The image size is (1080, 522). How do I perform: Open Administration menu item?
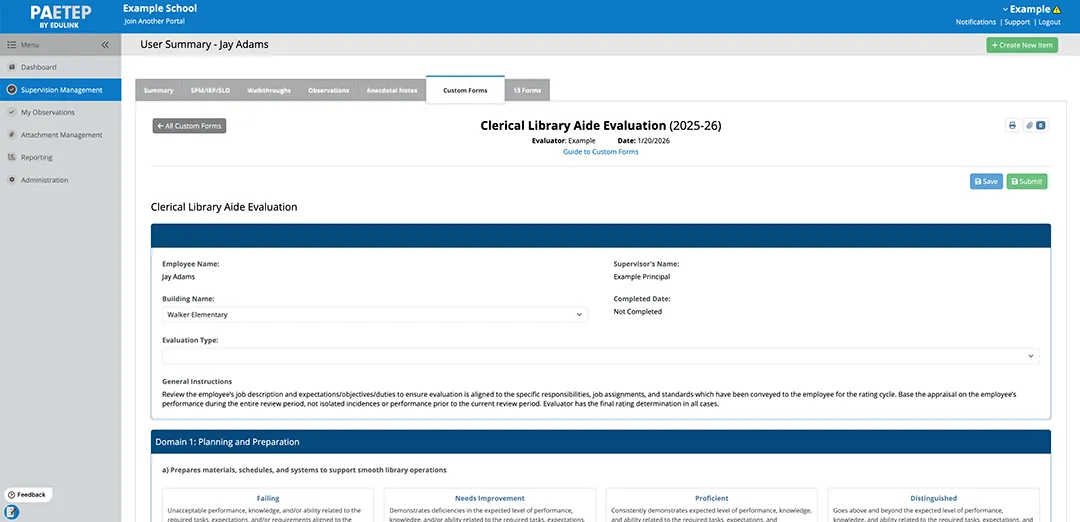(61, 180)
